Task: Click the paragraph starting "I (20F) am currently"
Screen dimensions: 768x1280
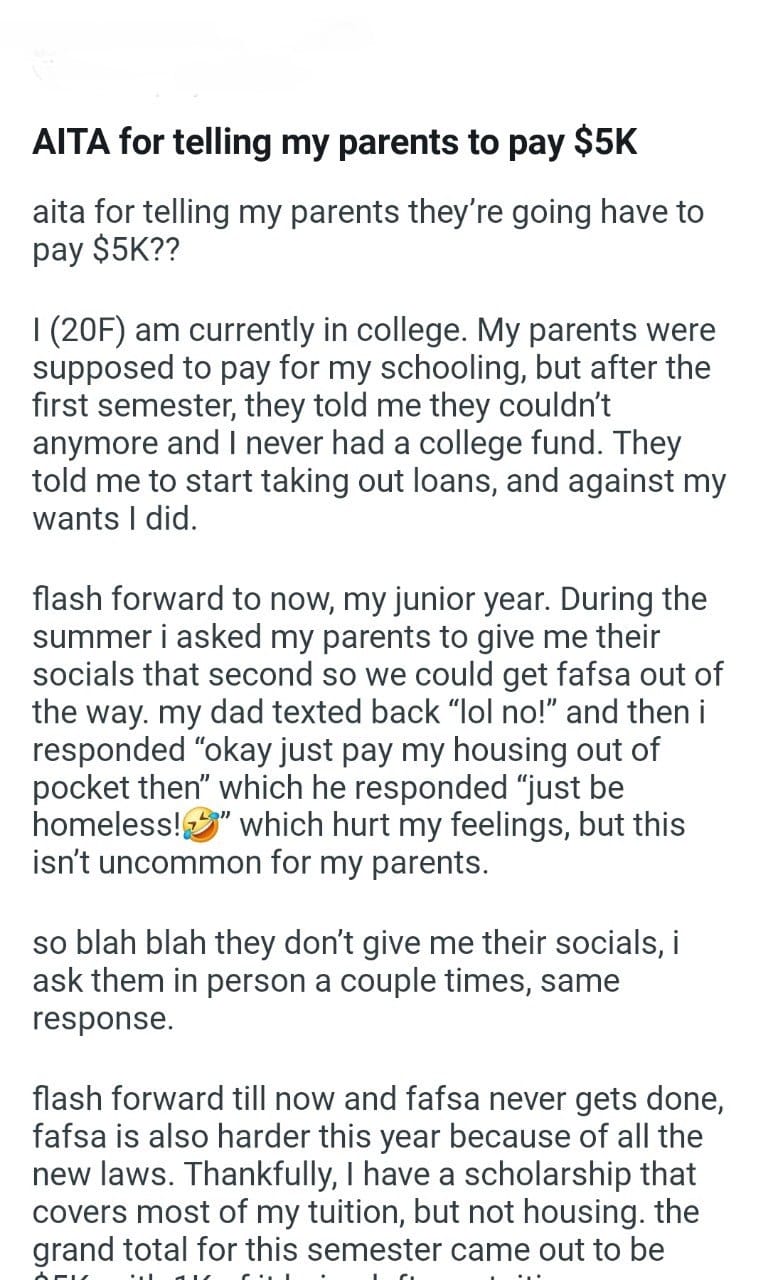Action: [x=378, y=425]
